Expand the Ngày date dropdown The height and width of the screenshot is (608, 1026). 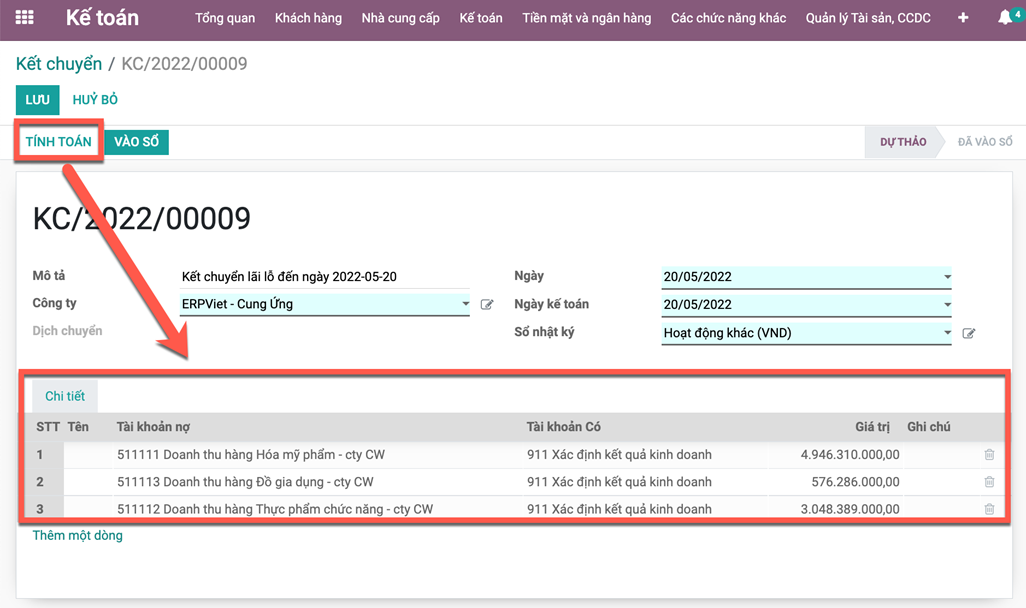[x=947, y=277]
